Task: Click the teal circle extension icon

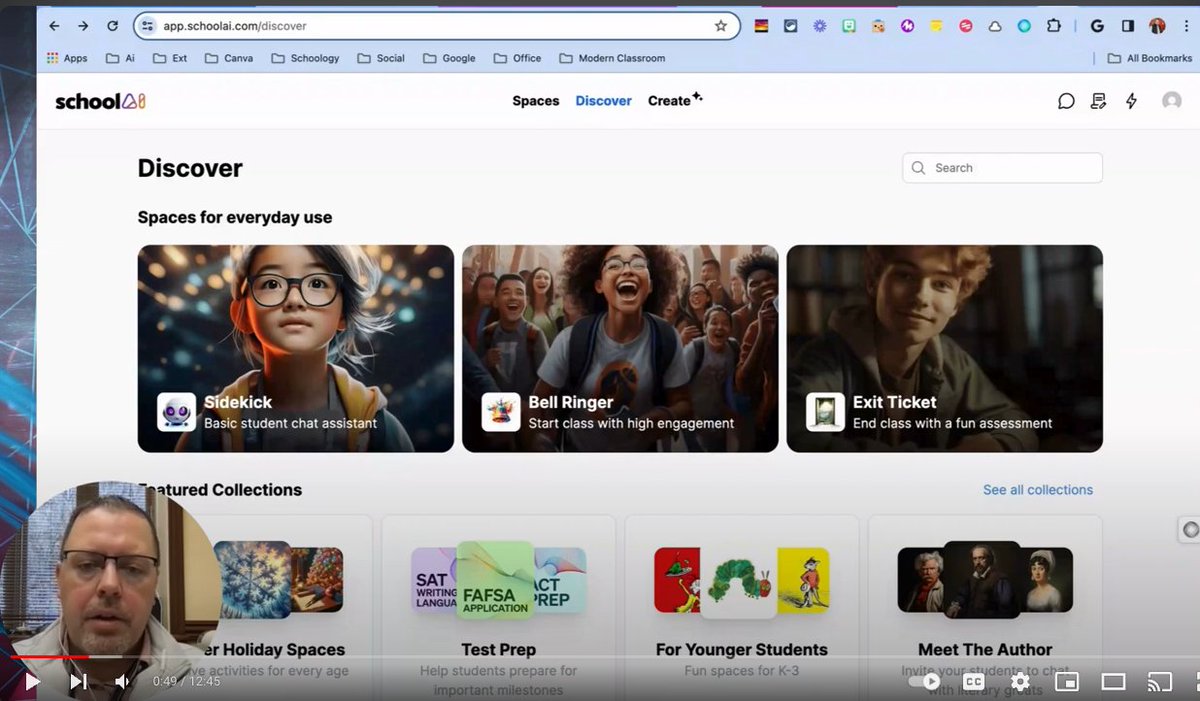Action: 1024,26
